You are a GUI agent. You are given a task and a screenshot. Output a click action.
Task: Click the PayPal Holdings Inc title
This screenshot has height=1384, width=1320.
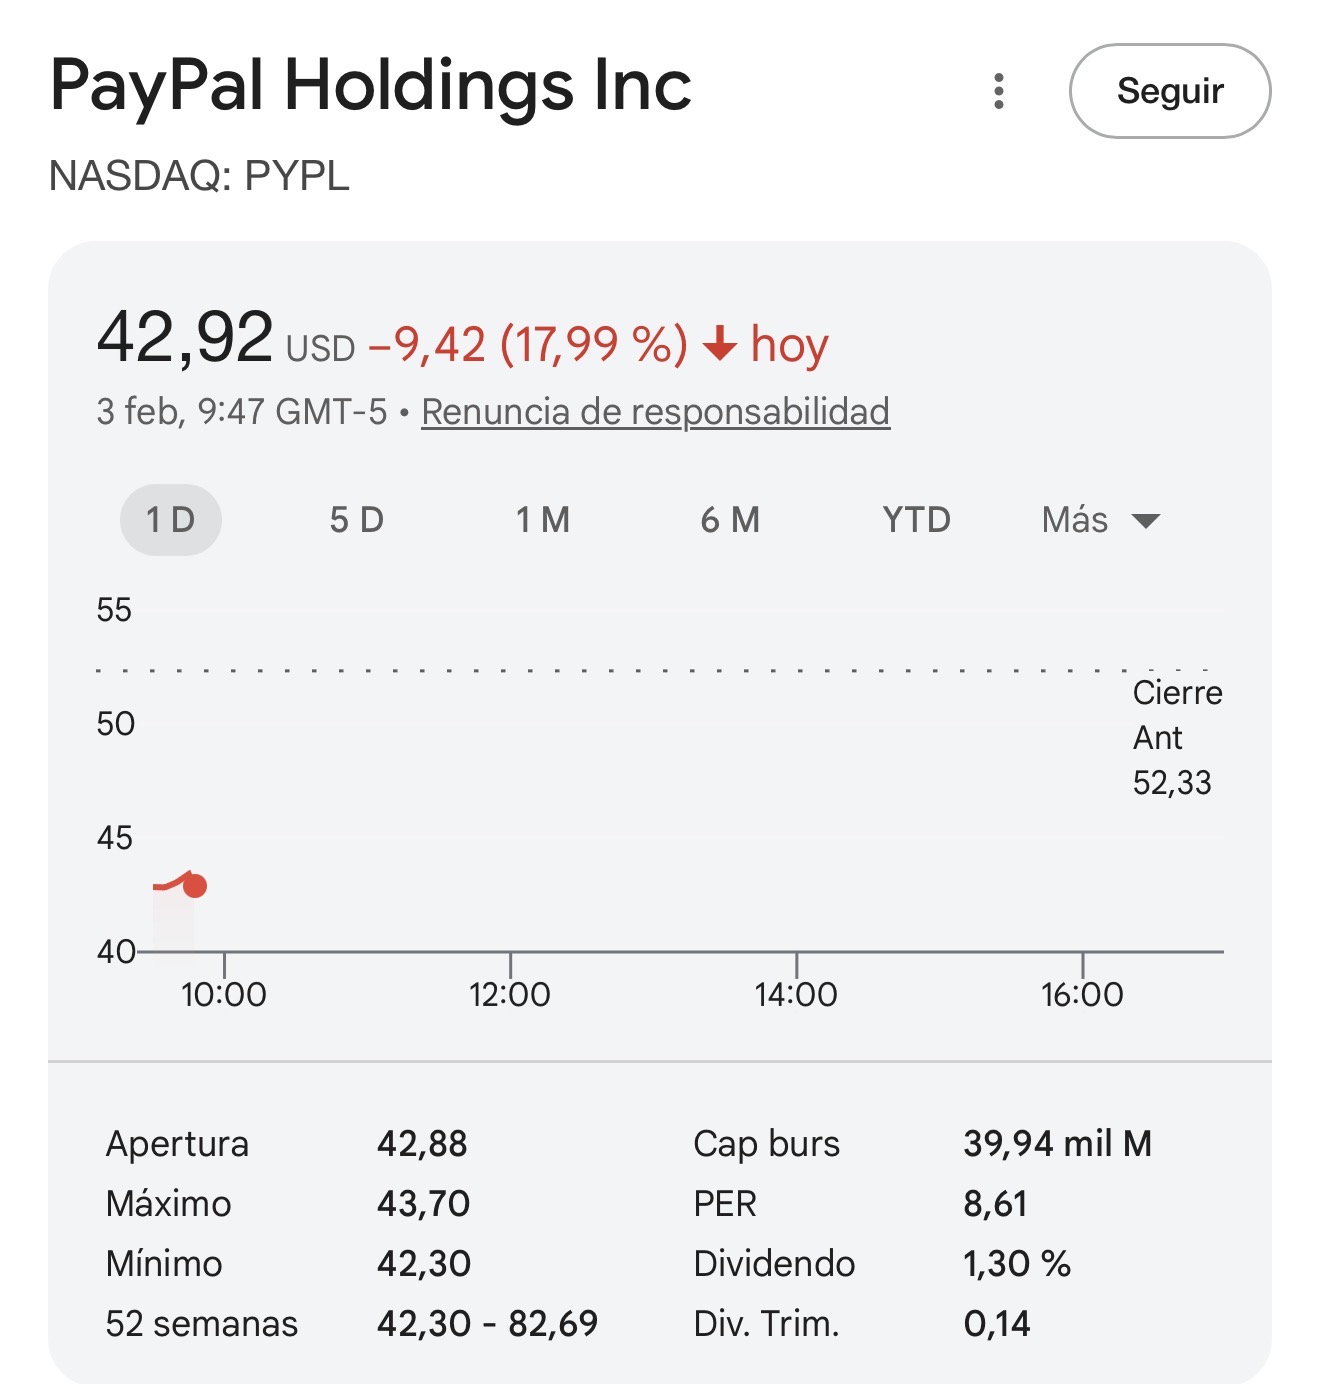pos(370,85)
